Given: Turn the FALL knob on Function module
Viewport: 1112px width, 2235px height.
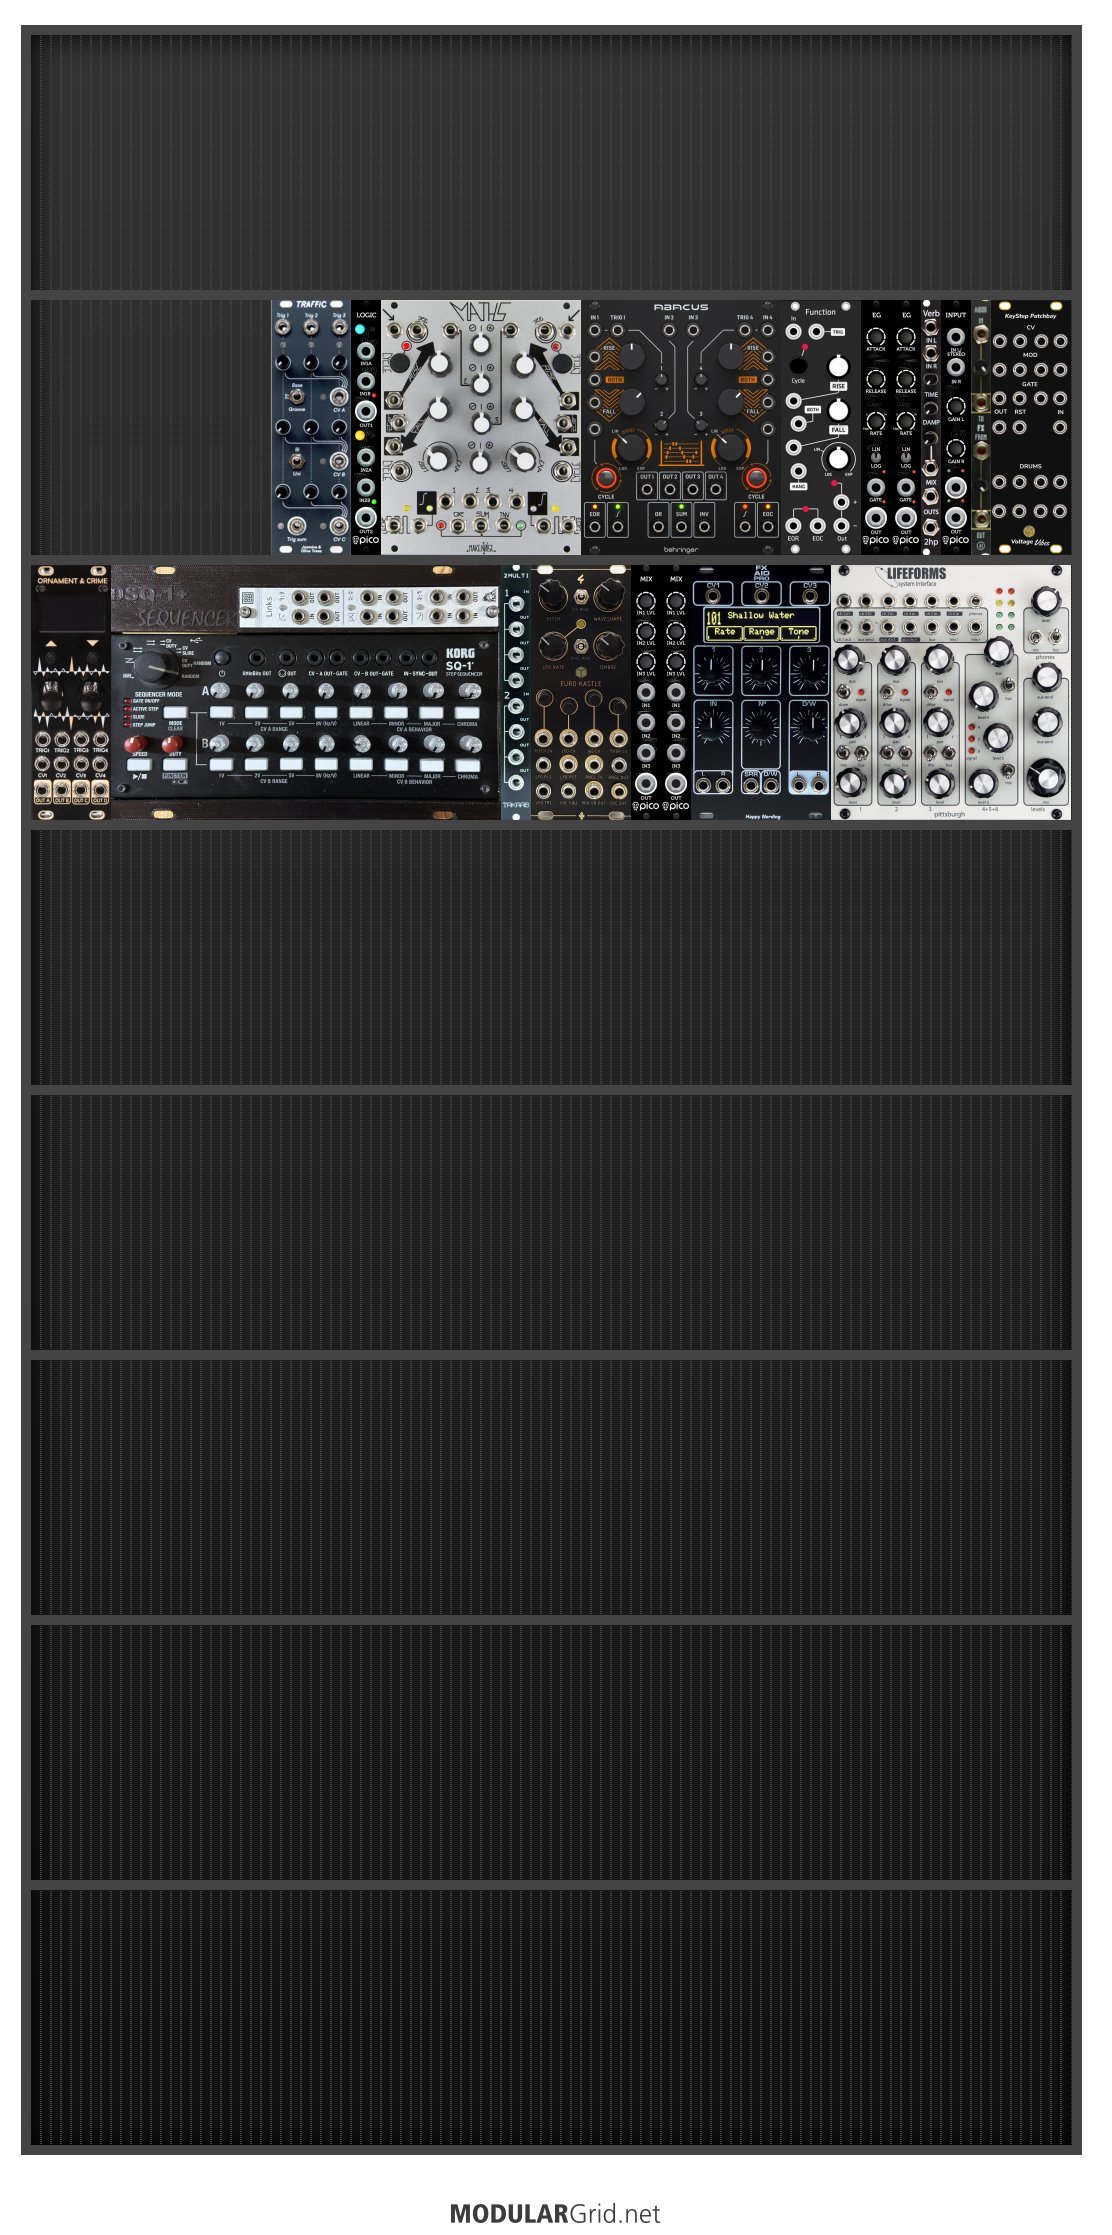Looking at the screenshot, I should [838, 410].
